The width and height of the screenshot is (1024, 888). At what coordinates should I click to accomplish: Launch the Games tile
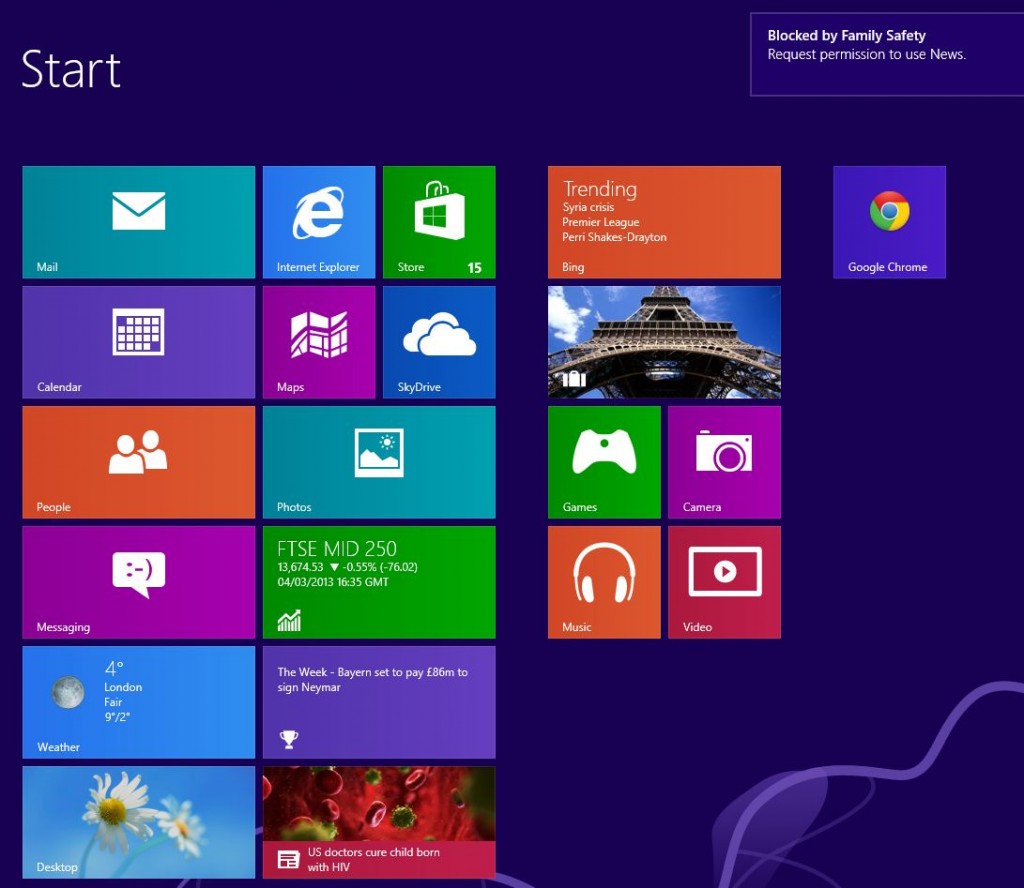[x=604, y=462]
